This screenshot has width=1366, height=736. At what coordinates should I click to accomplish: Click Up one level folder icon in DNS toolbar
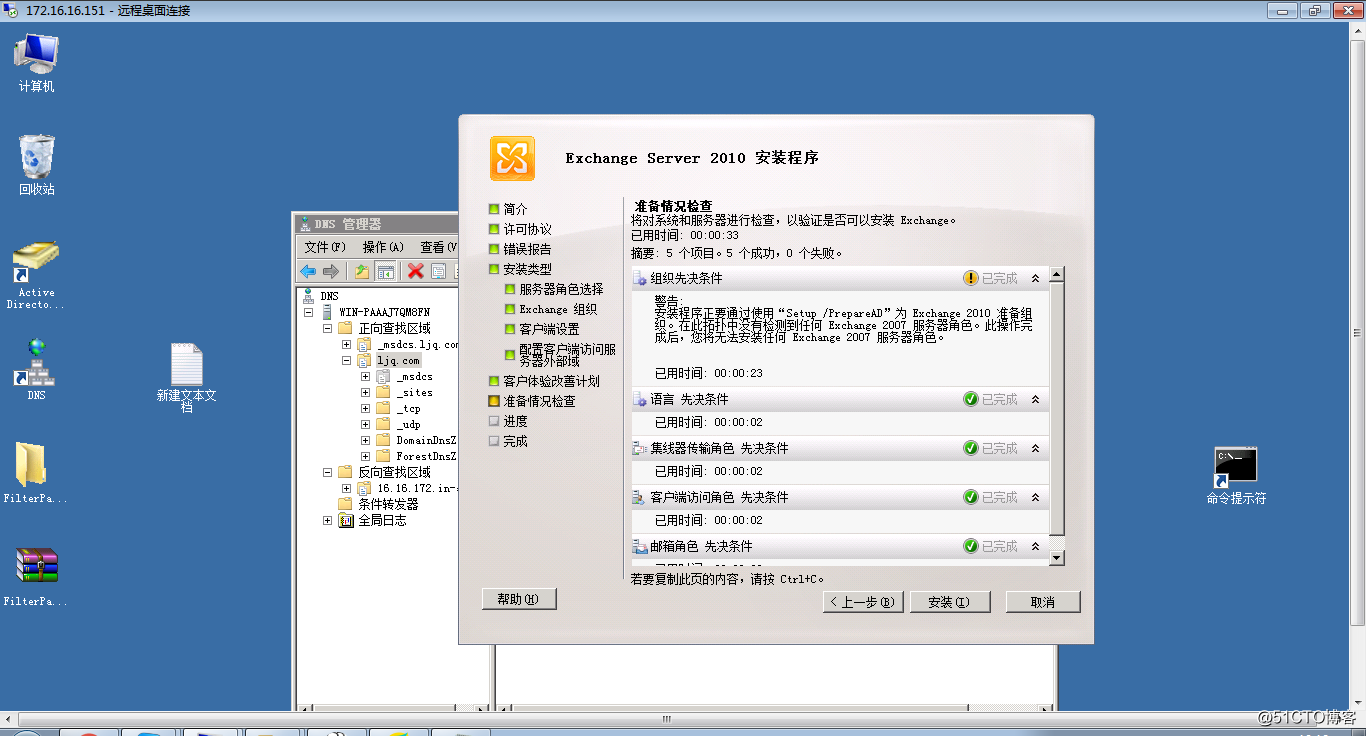coord(362,271)
